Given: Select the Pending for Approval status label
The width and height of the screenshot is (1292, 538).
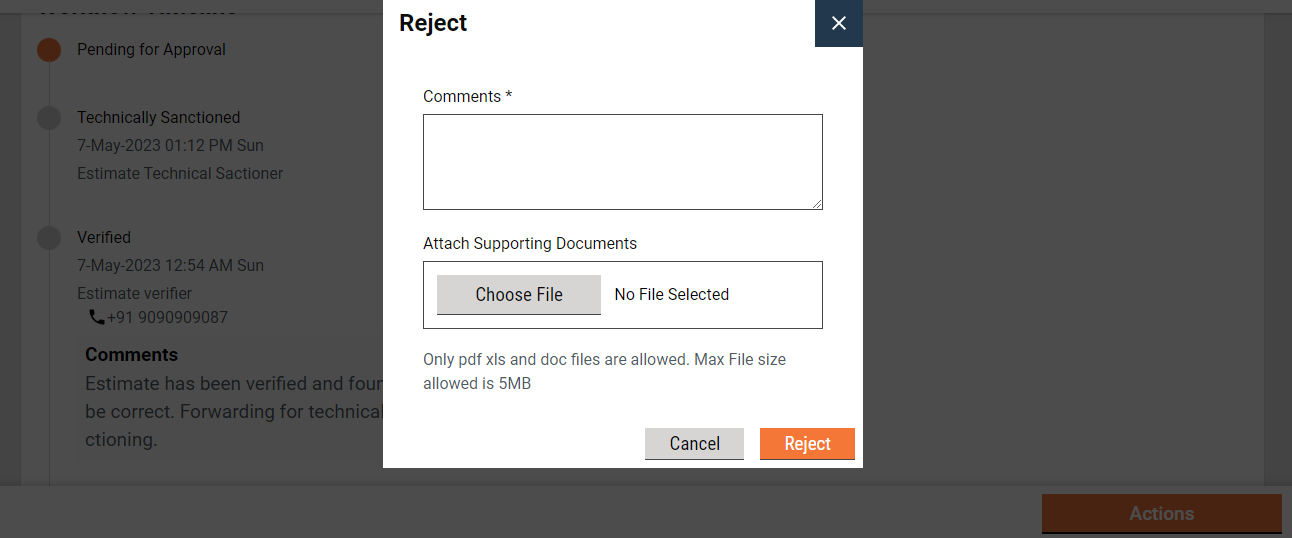Looking at the screenshot, I should 151,50.
